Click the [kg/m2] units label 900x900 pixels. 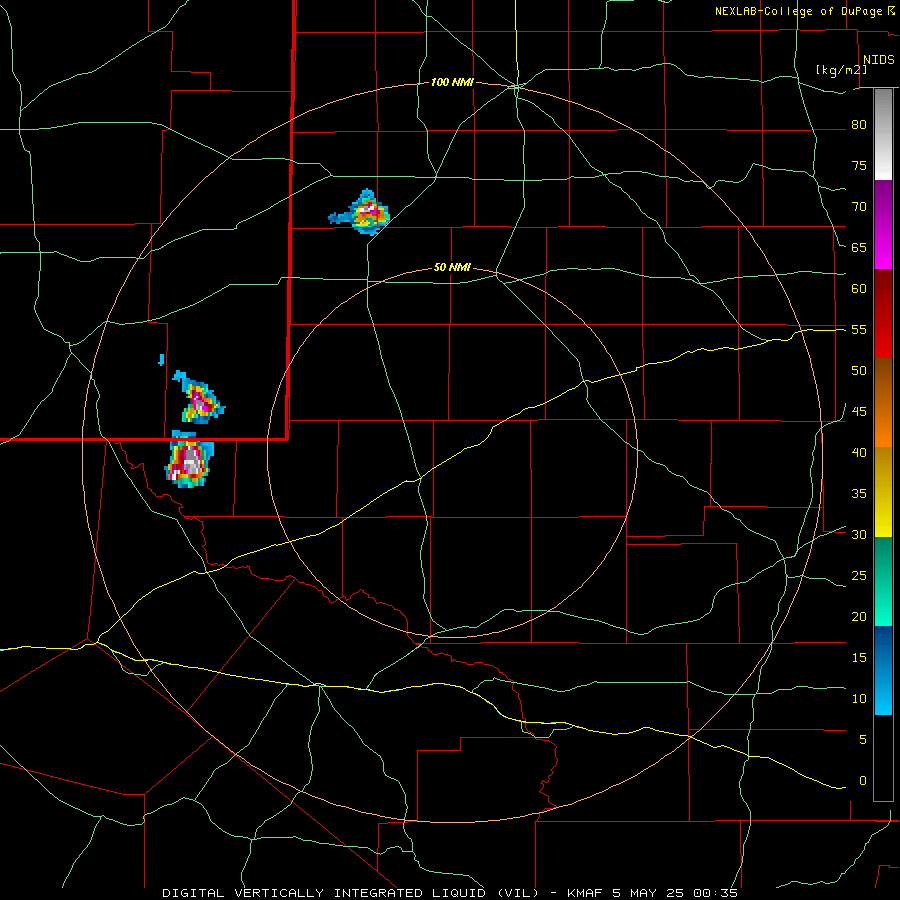[x=841, y=70]
